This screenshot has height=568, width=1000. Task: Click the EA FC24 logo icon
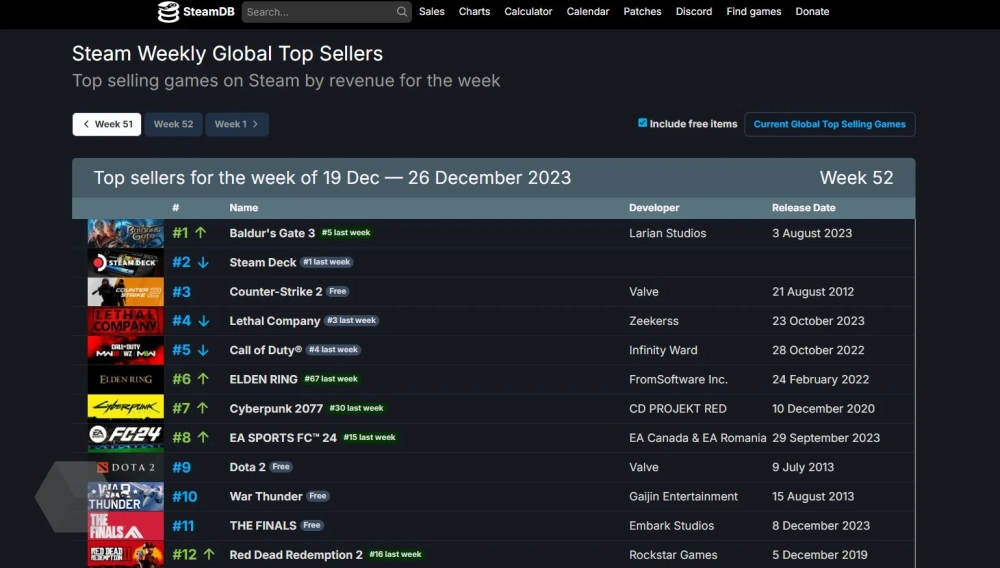(125, 438)
